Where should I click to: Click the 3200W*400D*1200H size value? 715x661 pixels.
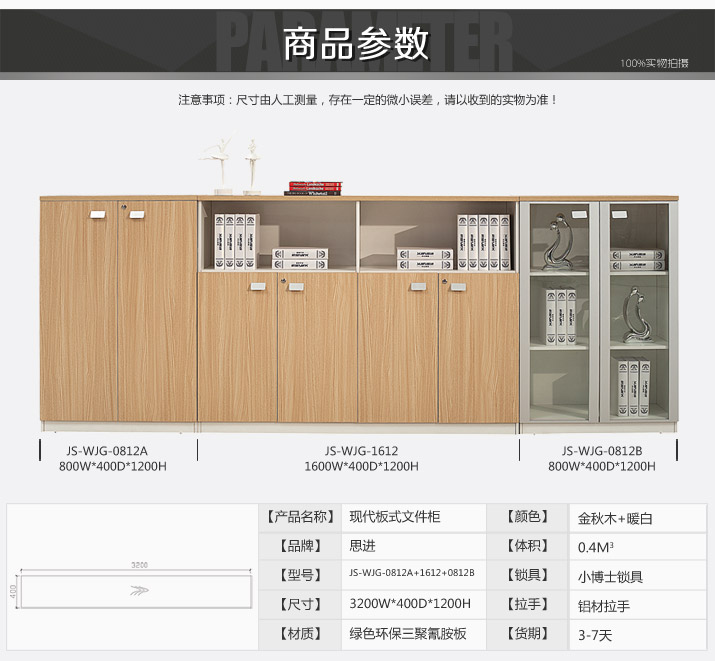[410, 604]
